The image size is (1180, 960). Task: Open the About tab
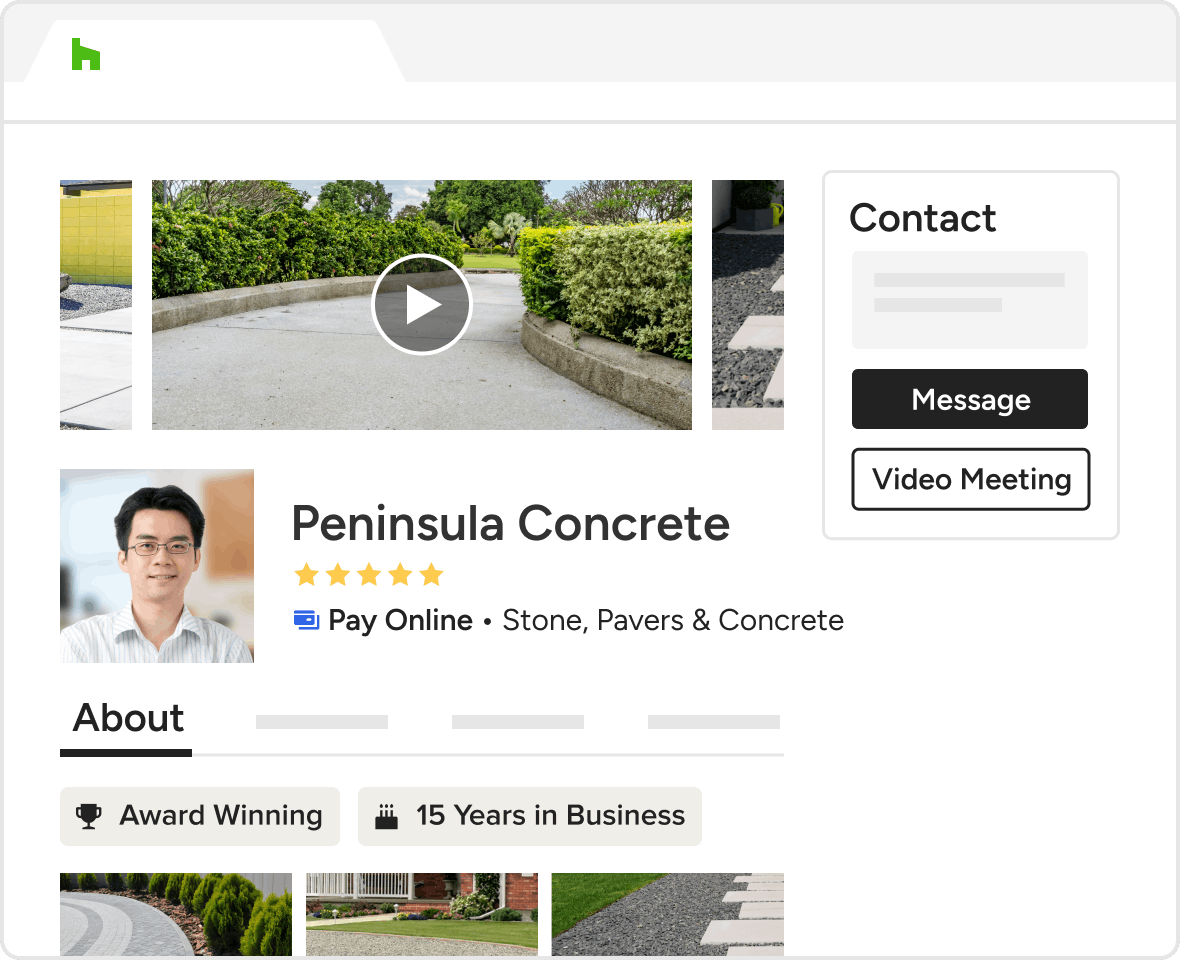128,718
